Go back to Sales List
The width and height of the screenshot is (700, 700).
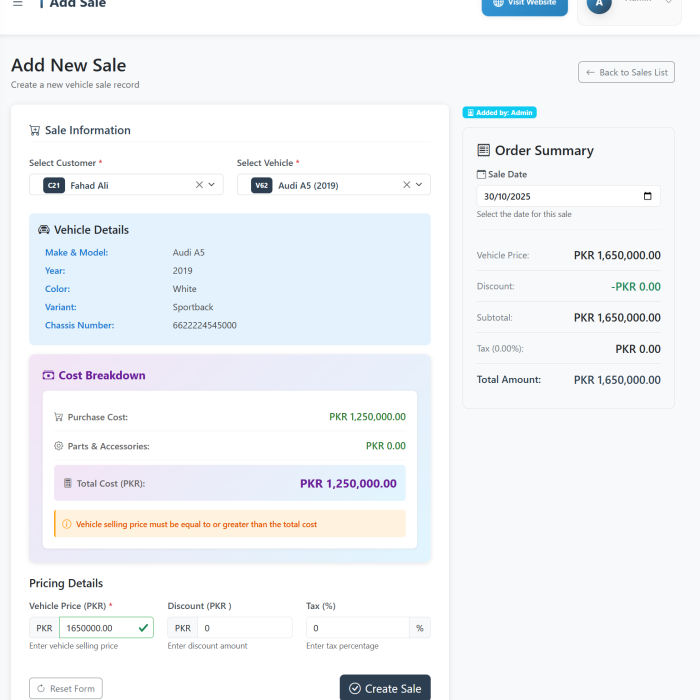pos(626,72)
